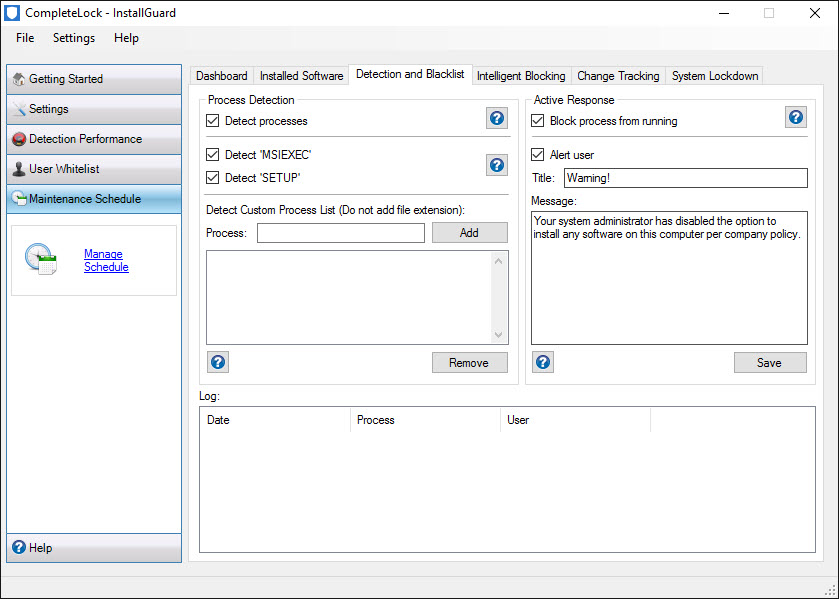Click the Getting Started house icon

tap(19, 79)
